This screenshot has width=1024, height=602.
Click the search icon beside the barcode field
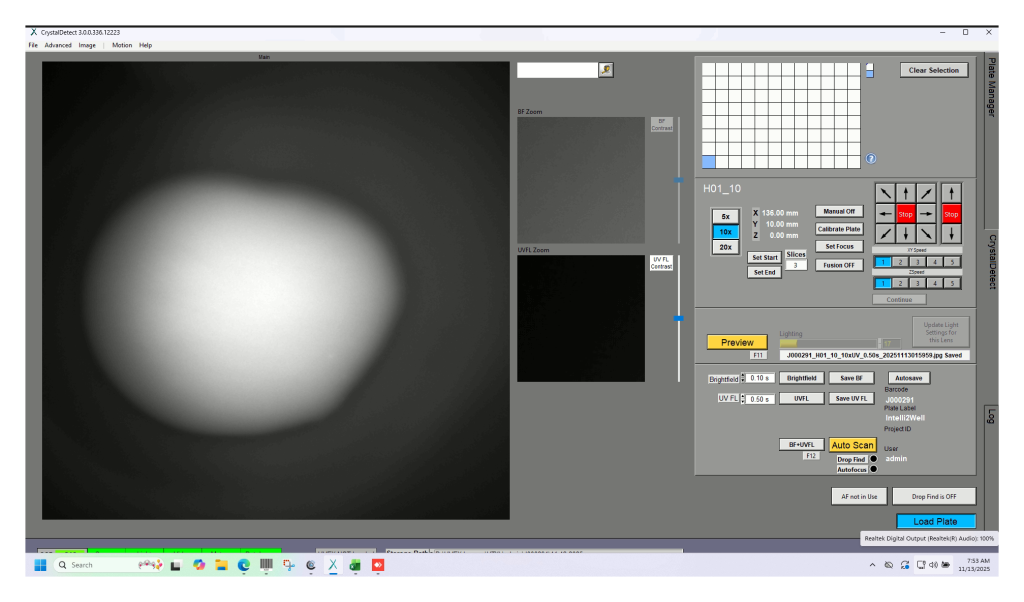click(605, 70)
